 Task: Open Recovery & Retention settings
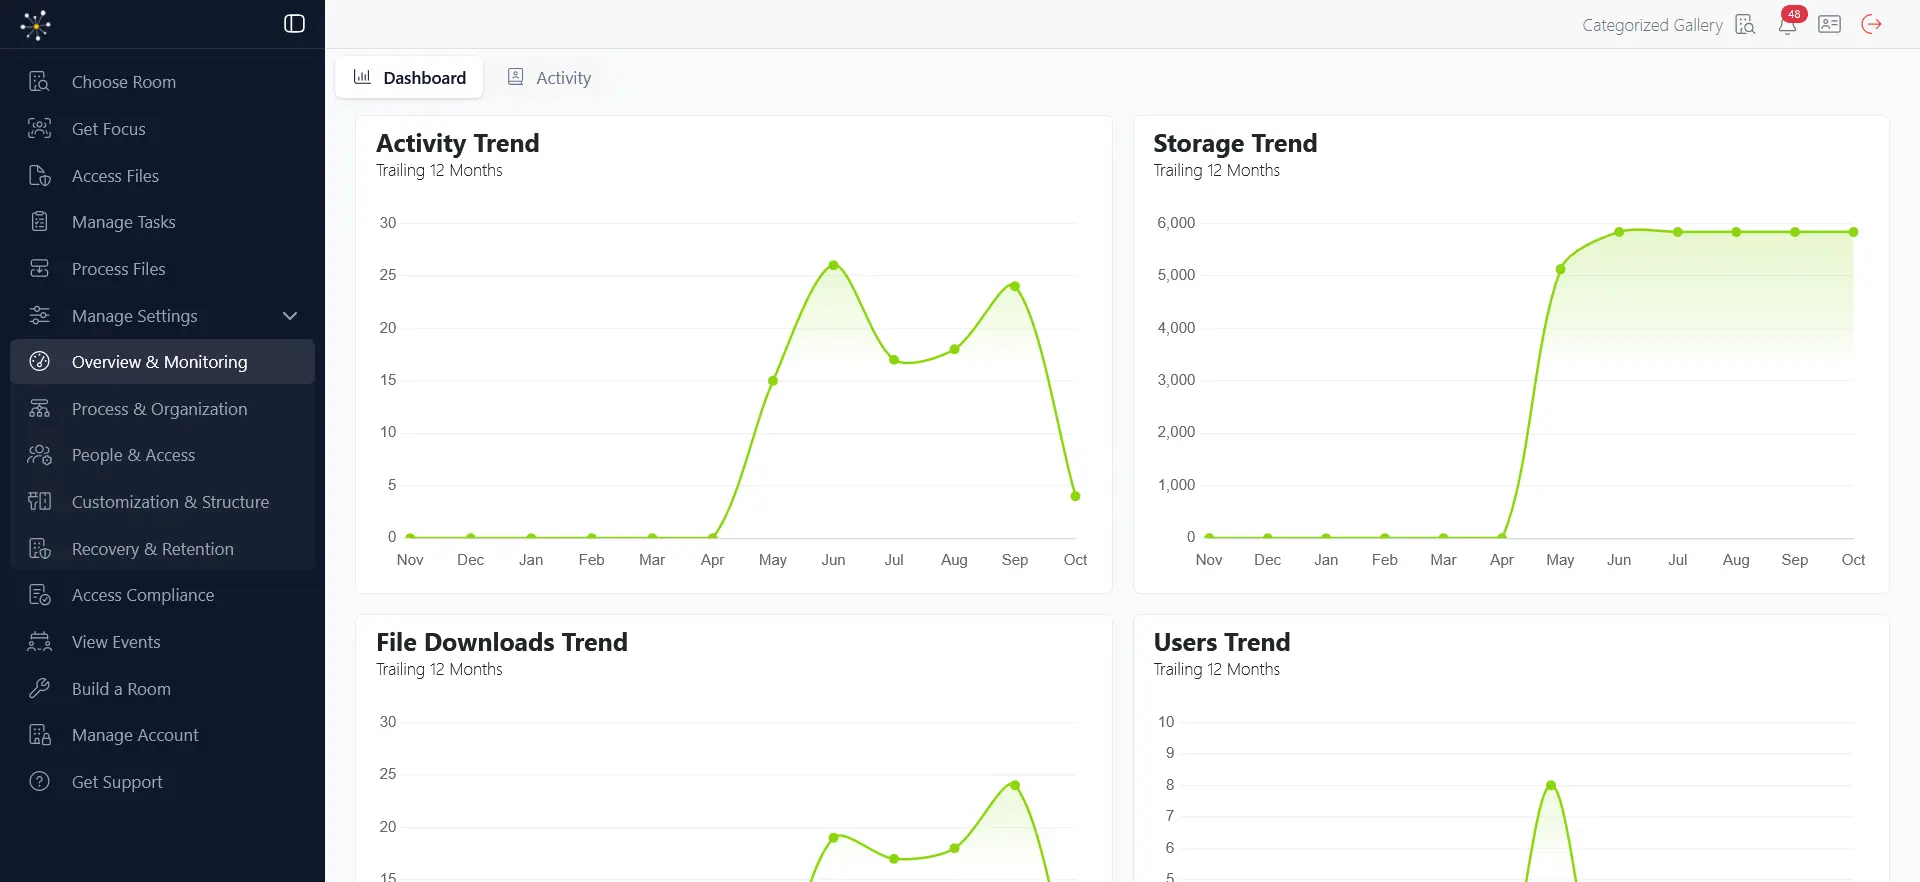162,548
